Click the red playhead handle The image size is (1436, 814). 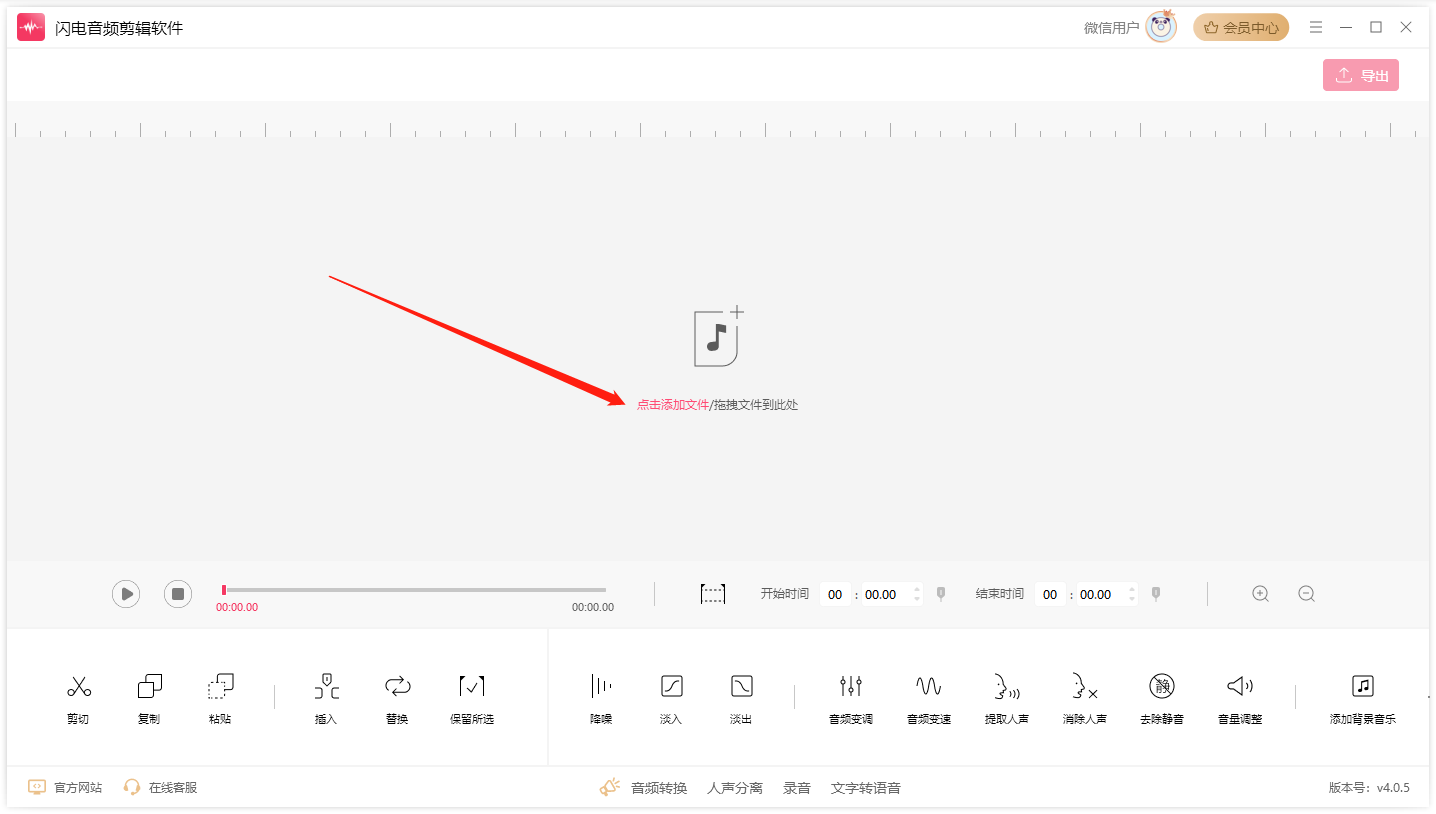click(224, 590)
